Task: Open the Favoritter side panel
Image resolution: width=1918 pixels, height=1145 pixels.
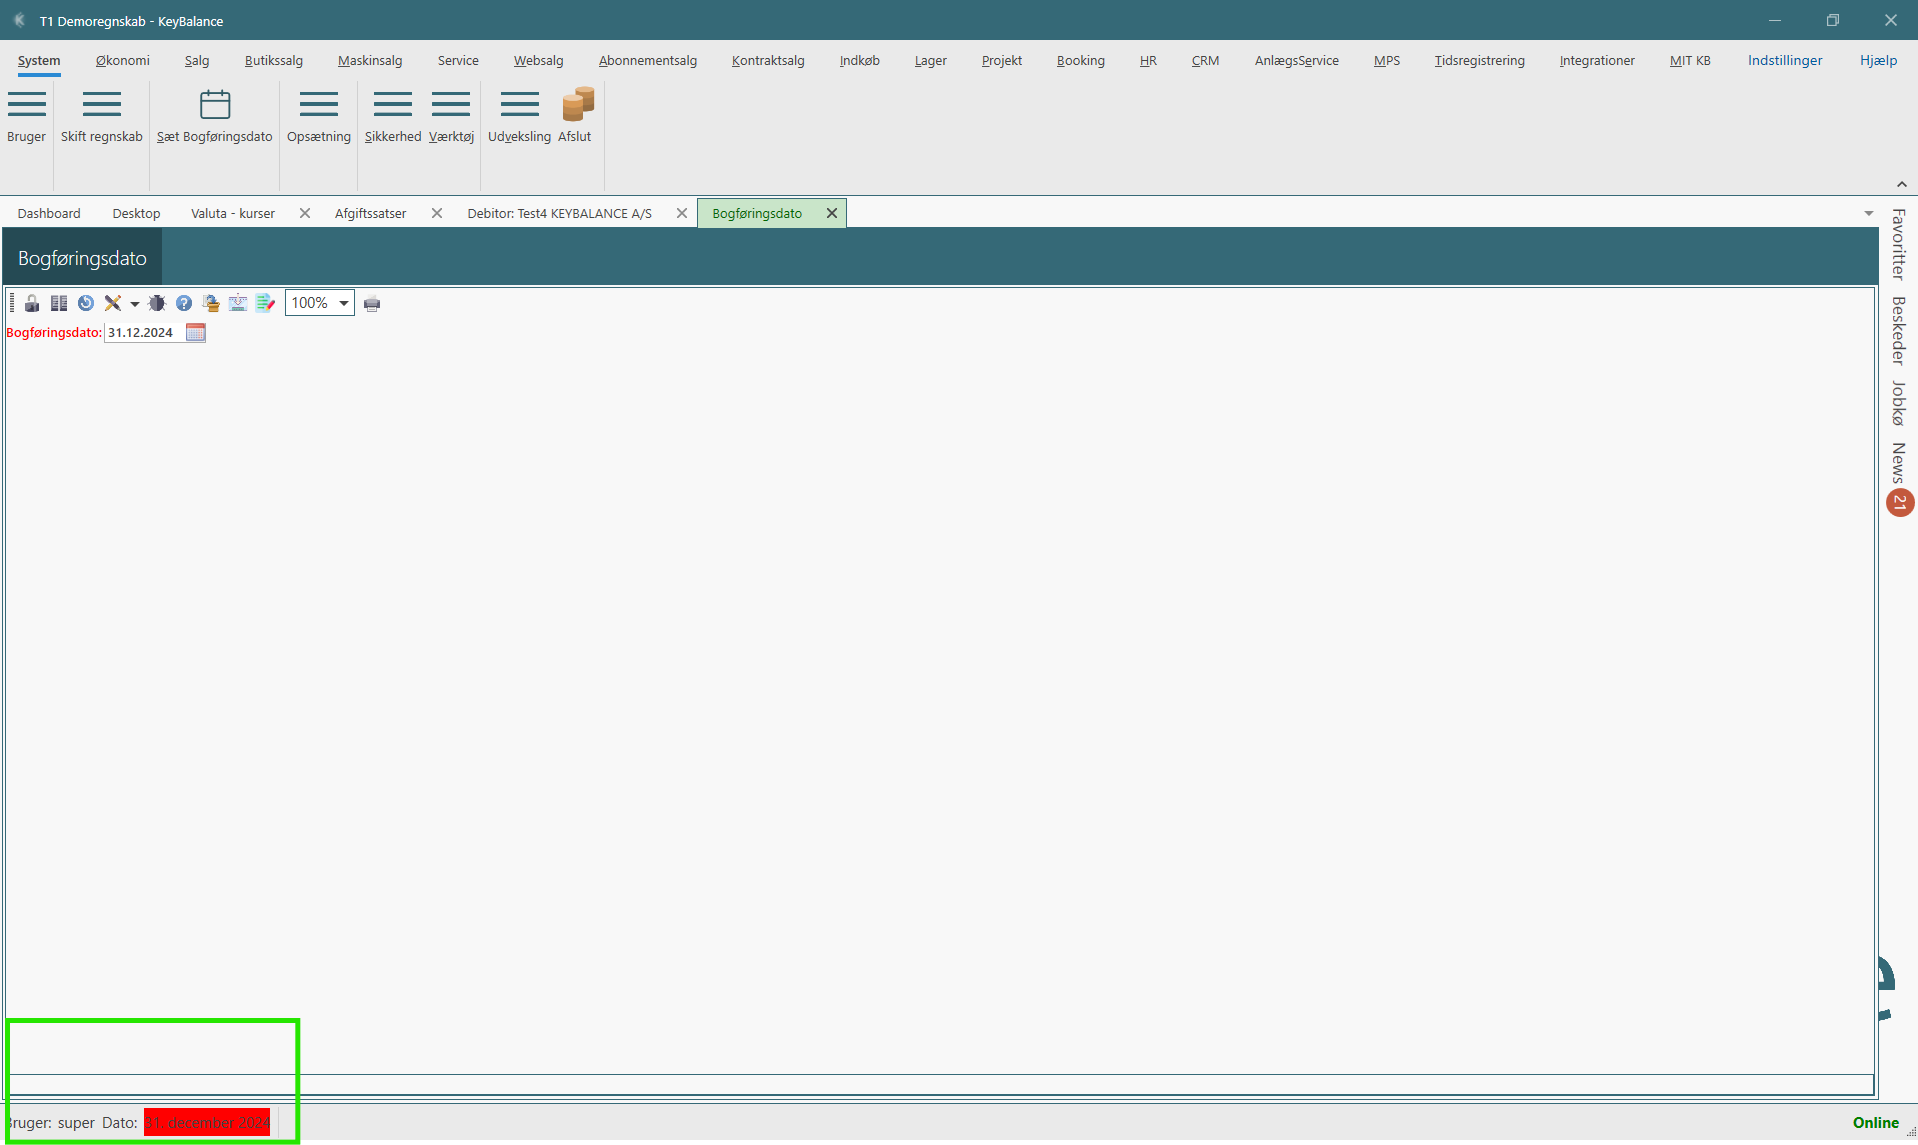Action: point(1898,244)
